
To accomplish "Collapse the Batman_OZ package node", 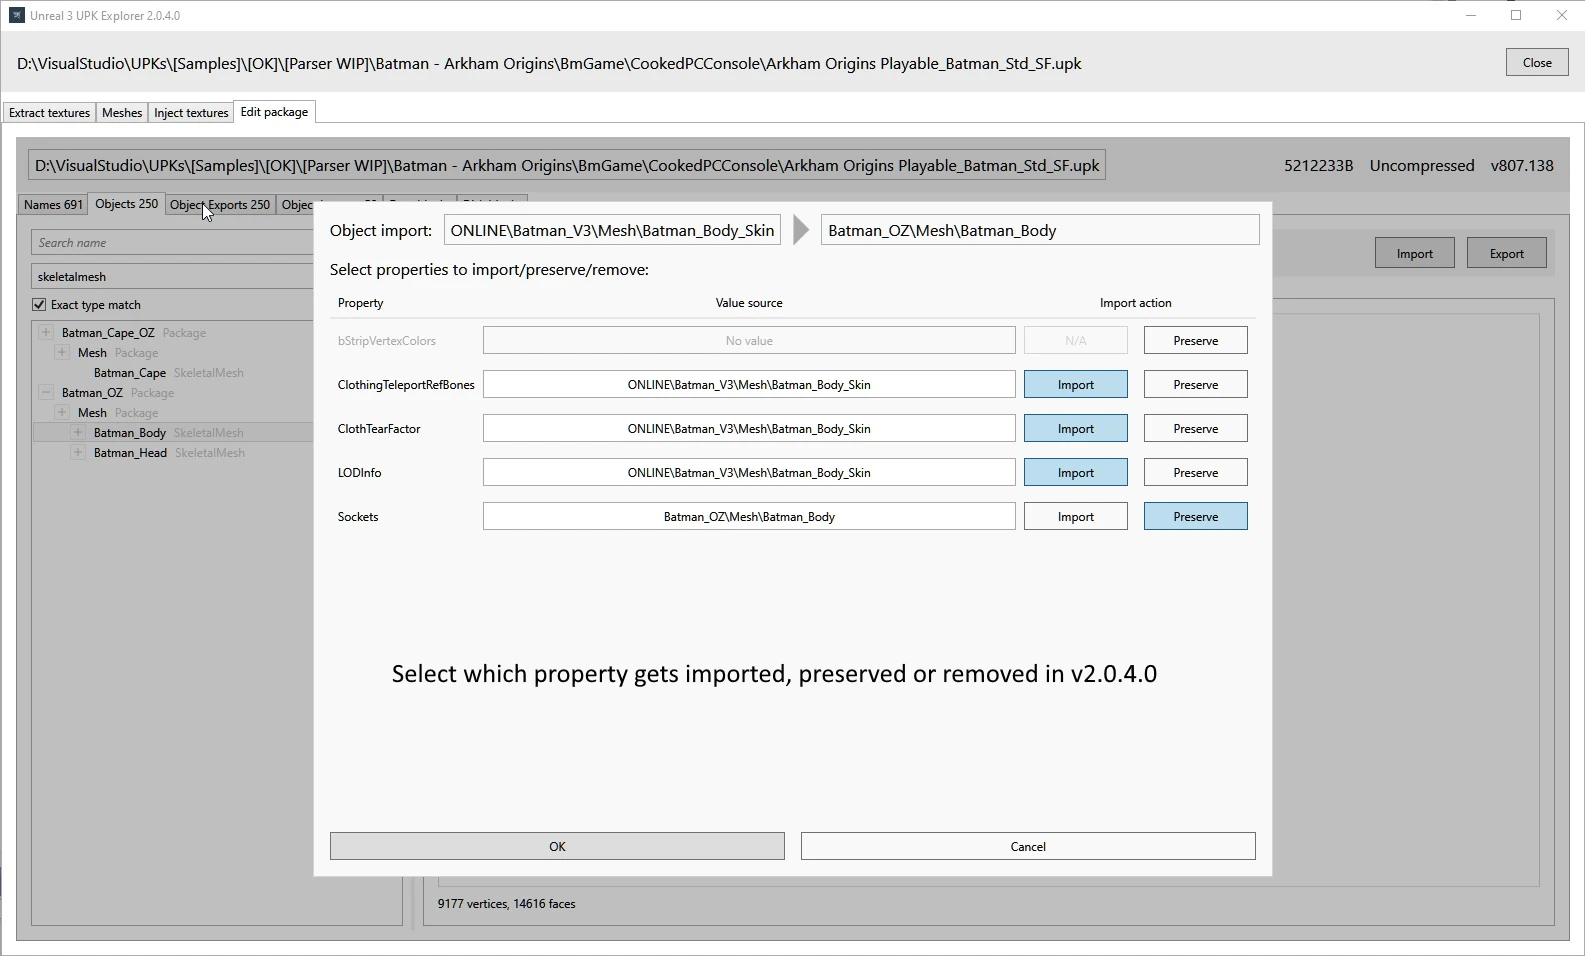I will 46,393.
